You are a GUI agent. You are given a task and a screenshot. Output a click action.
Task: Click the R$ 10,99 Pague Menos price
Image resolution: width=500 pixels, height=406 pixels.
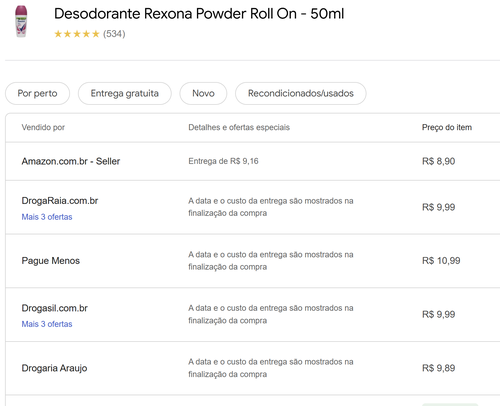(x=441, y=261)
